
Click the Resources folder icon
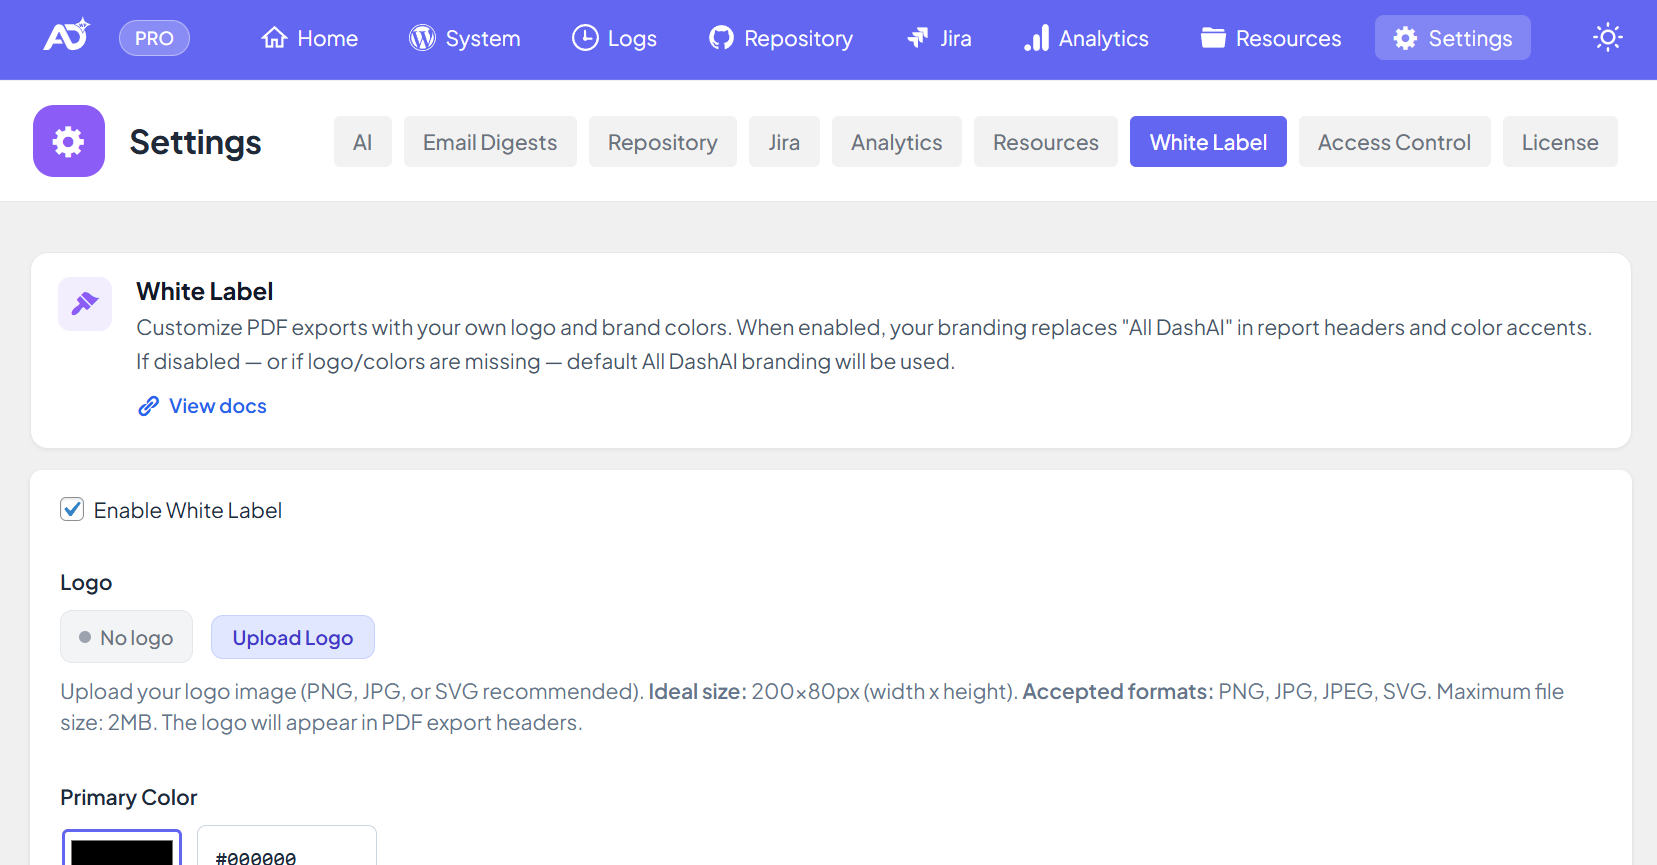point(1213,38)
